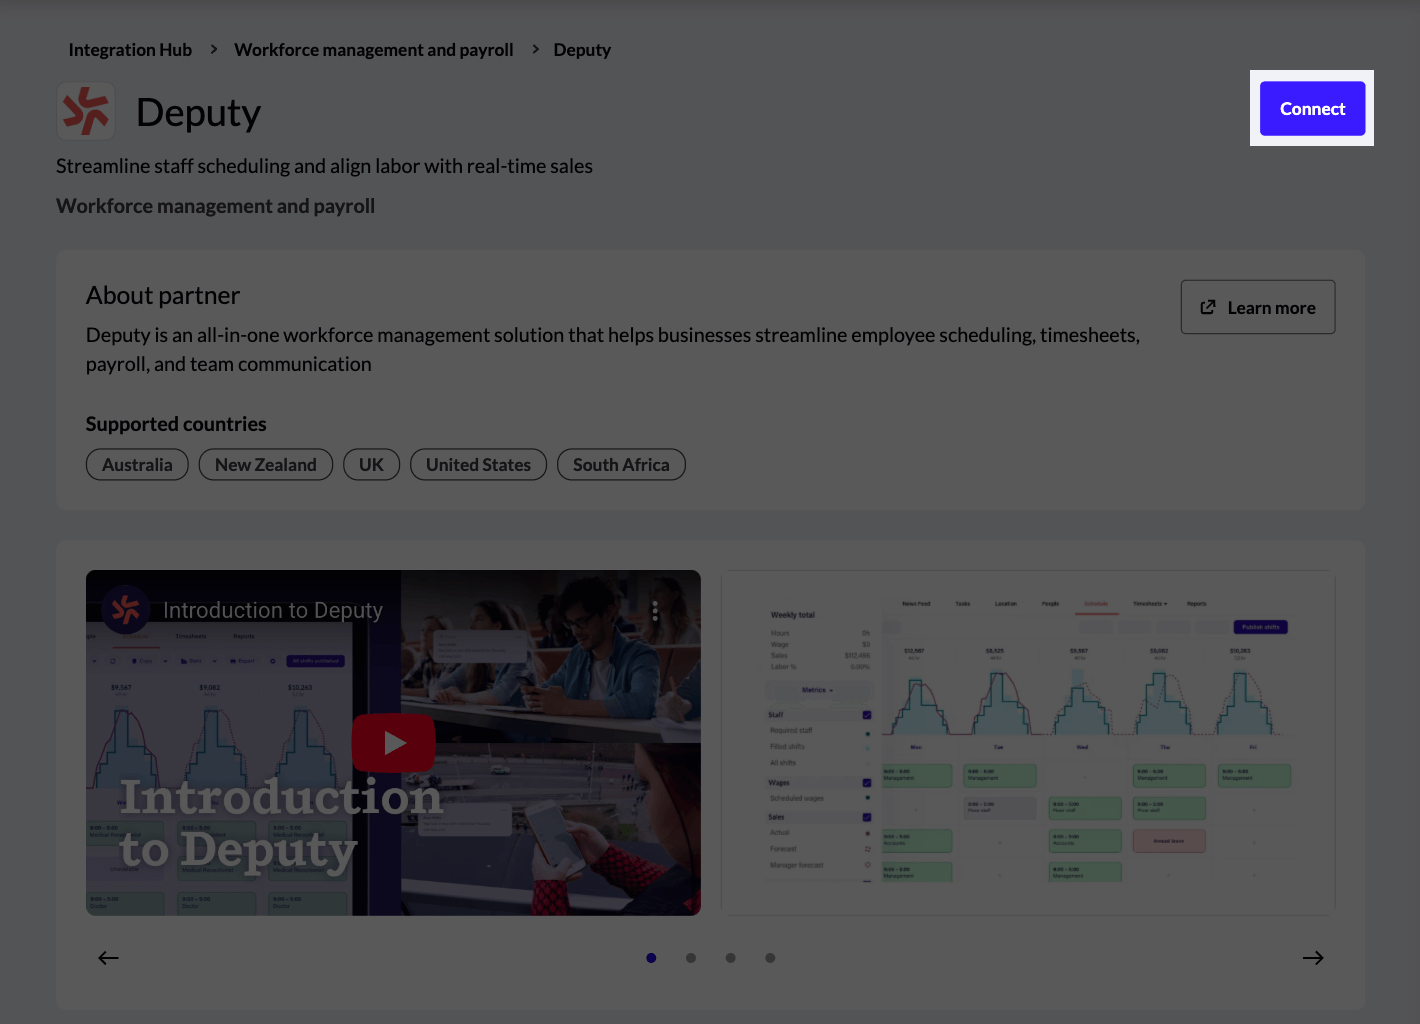Screen dimensions: 1420x1024
Task: Click the Deputy logo beside the heading
Action: (x=86, y=111)
